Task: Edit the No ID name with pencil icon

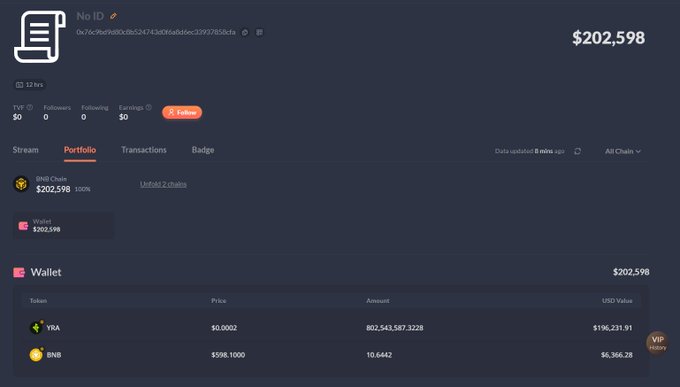Action: [113, 16]
